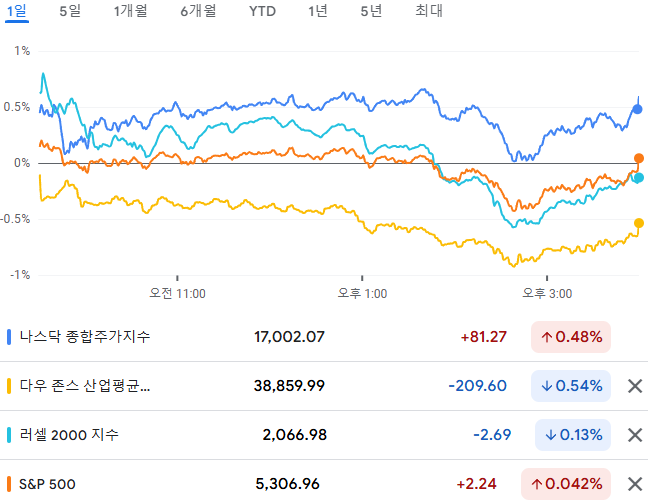This screenshot has height=502, width=648.
Task: Remove the Dow Jones comparison with X
Action: coord(635,386)
